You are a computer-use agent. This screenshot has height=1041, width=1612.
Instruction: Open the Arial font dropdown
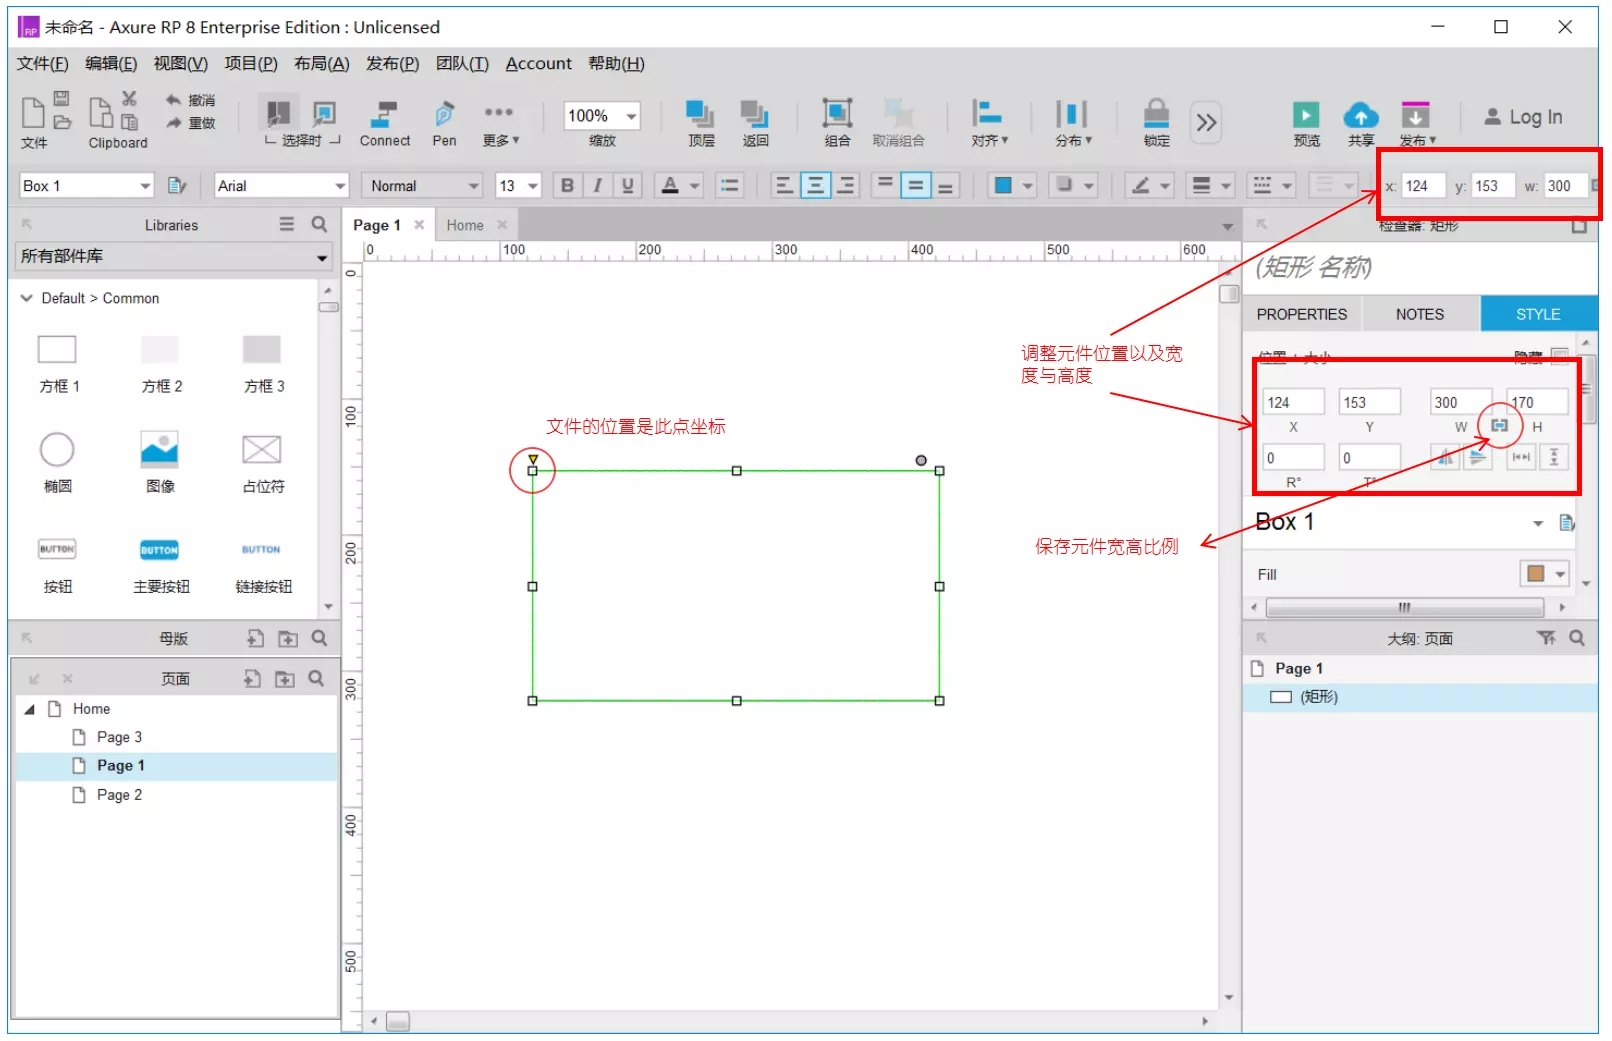pos(340,186)
